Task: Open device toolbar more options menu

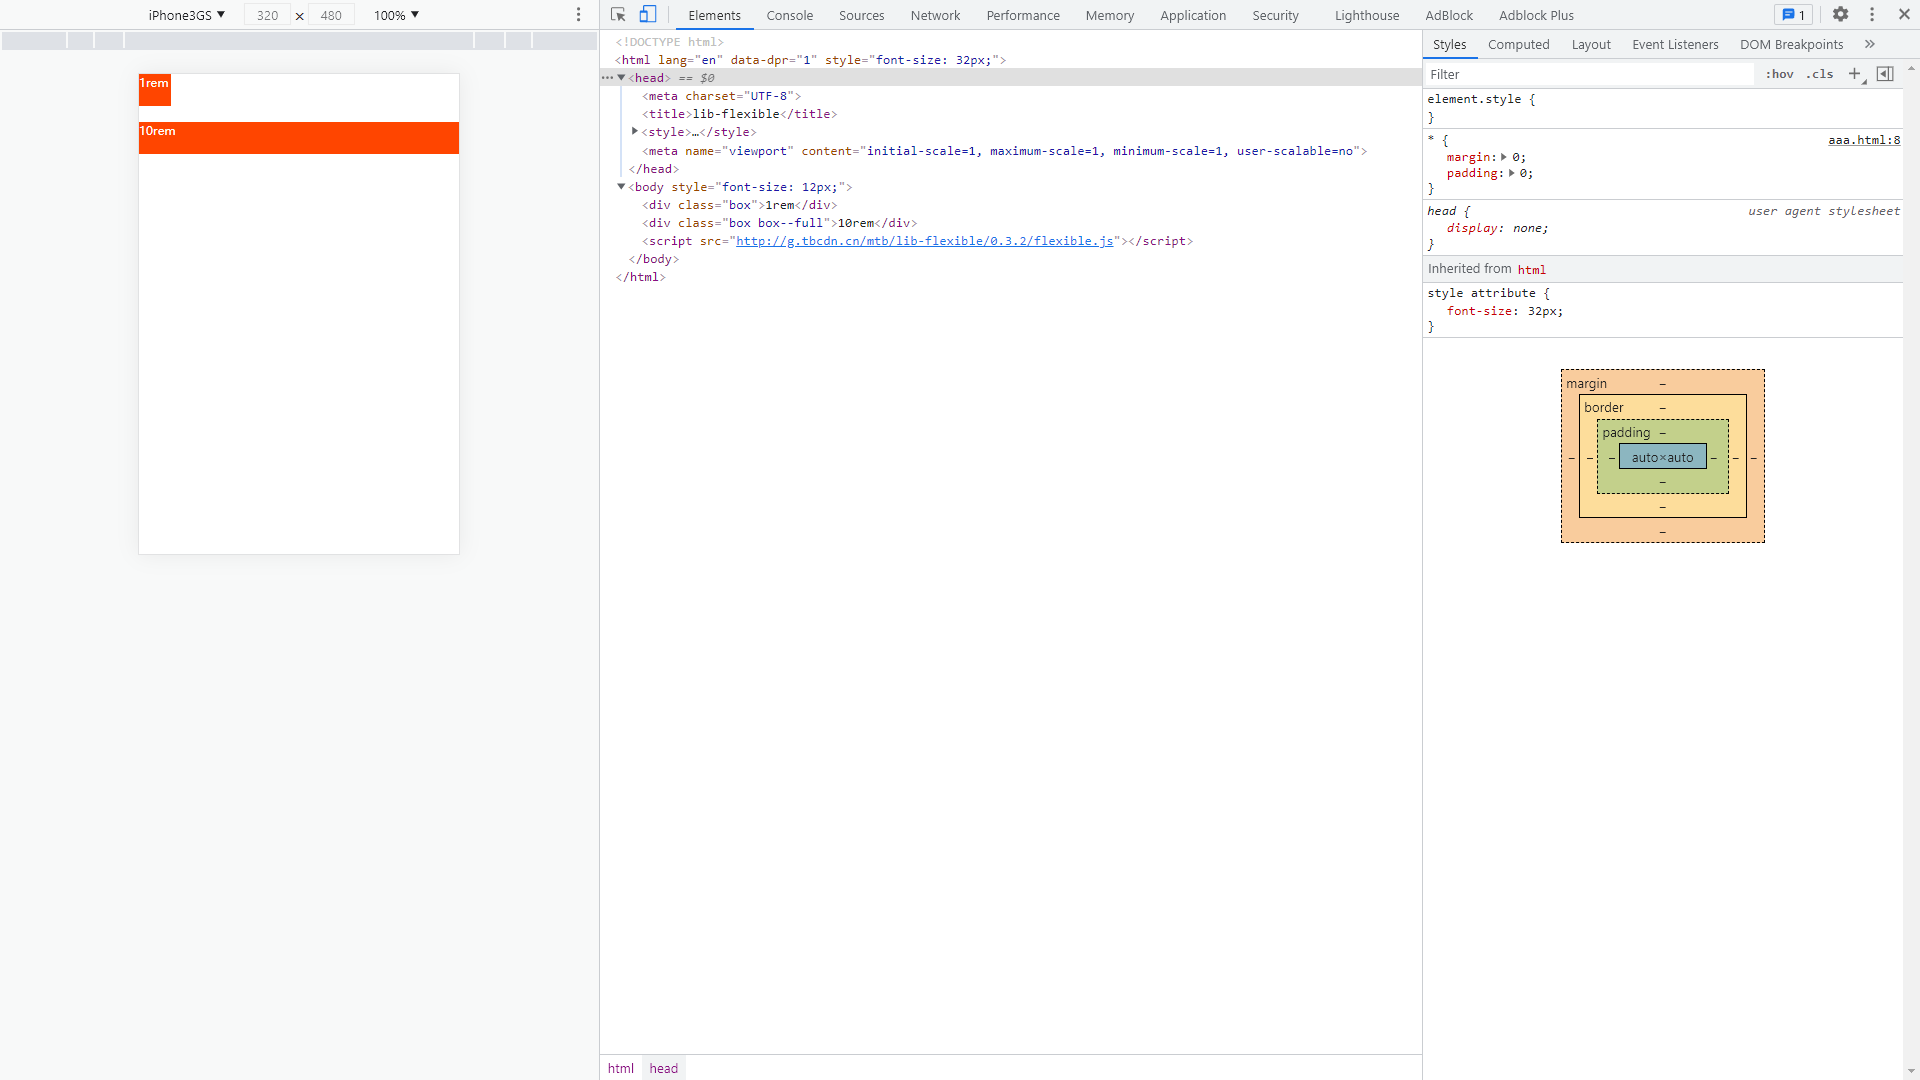Action: click(x=578, y=15)
